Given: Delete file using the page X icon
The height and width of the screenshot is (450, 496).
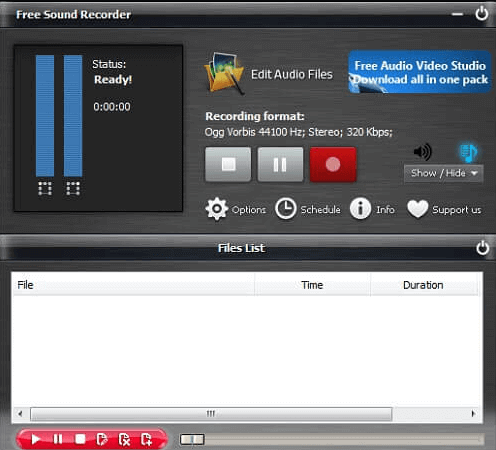Looking at the screenshot, I should 124,439.
